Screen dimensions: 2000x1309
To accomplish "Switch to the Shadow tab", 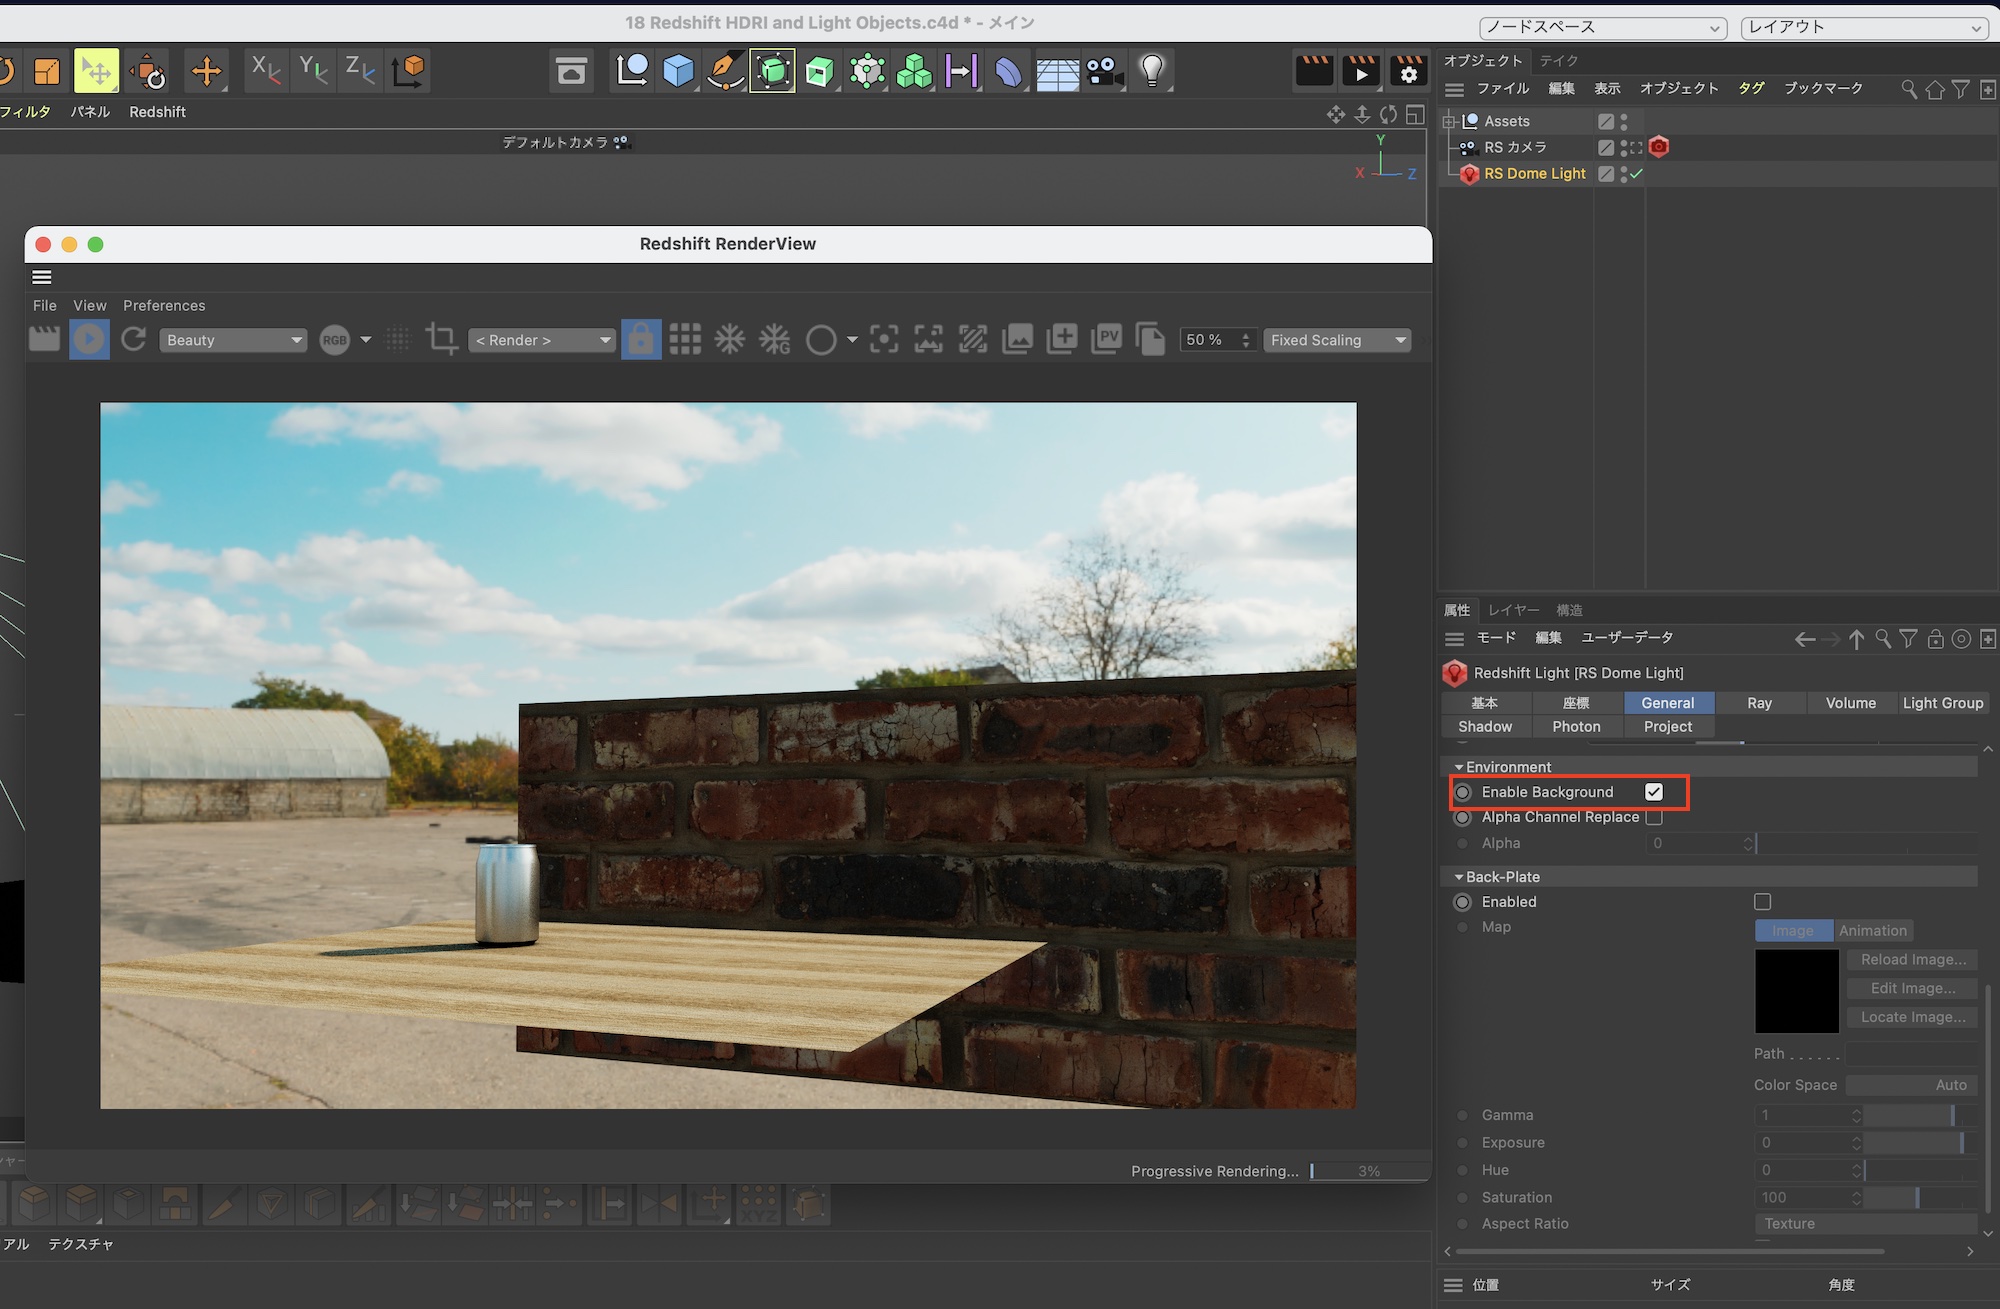I will point(1485,727).
